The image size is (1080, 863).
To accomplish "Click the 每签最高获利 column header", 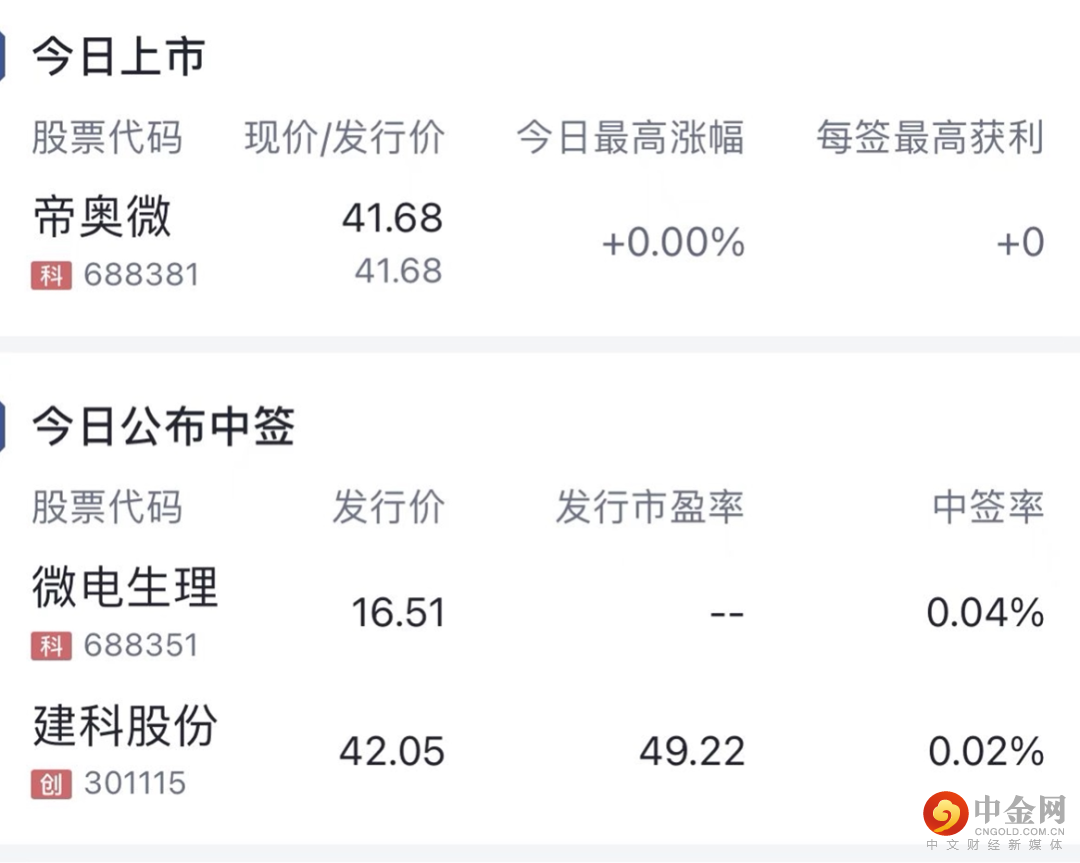I will click(x=930, y=138).
